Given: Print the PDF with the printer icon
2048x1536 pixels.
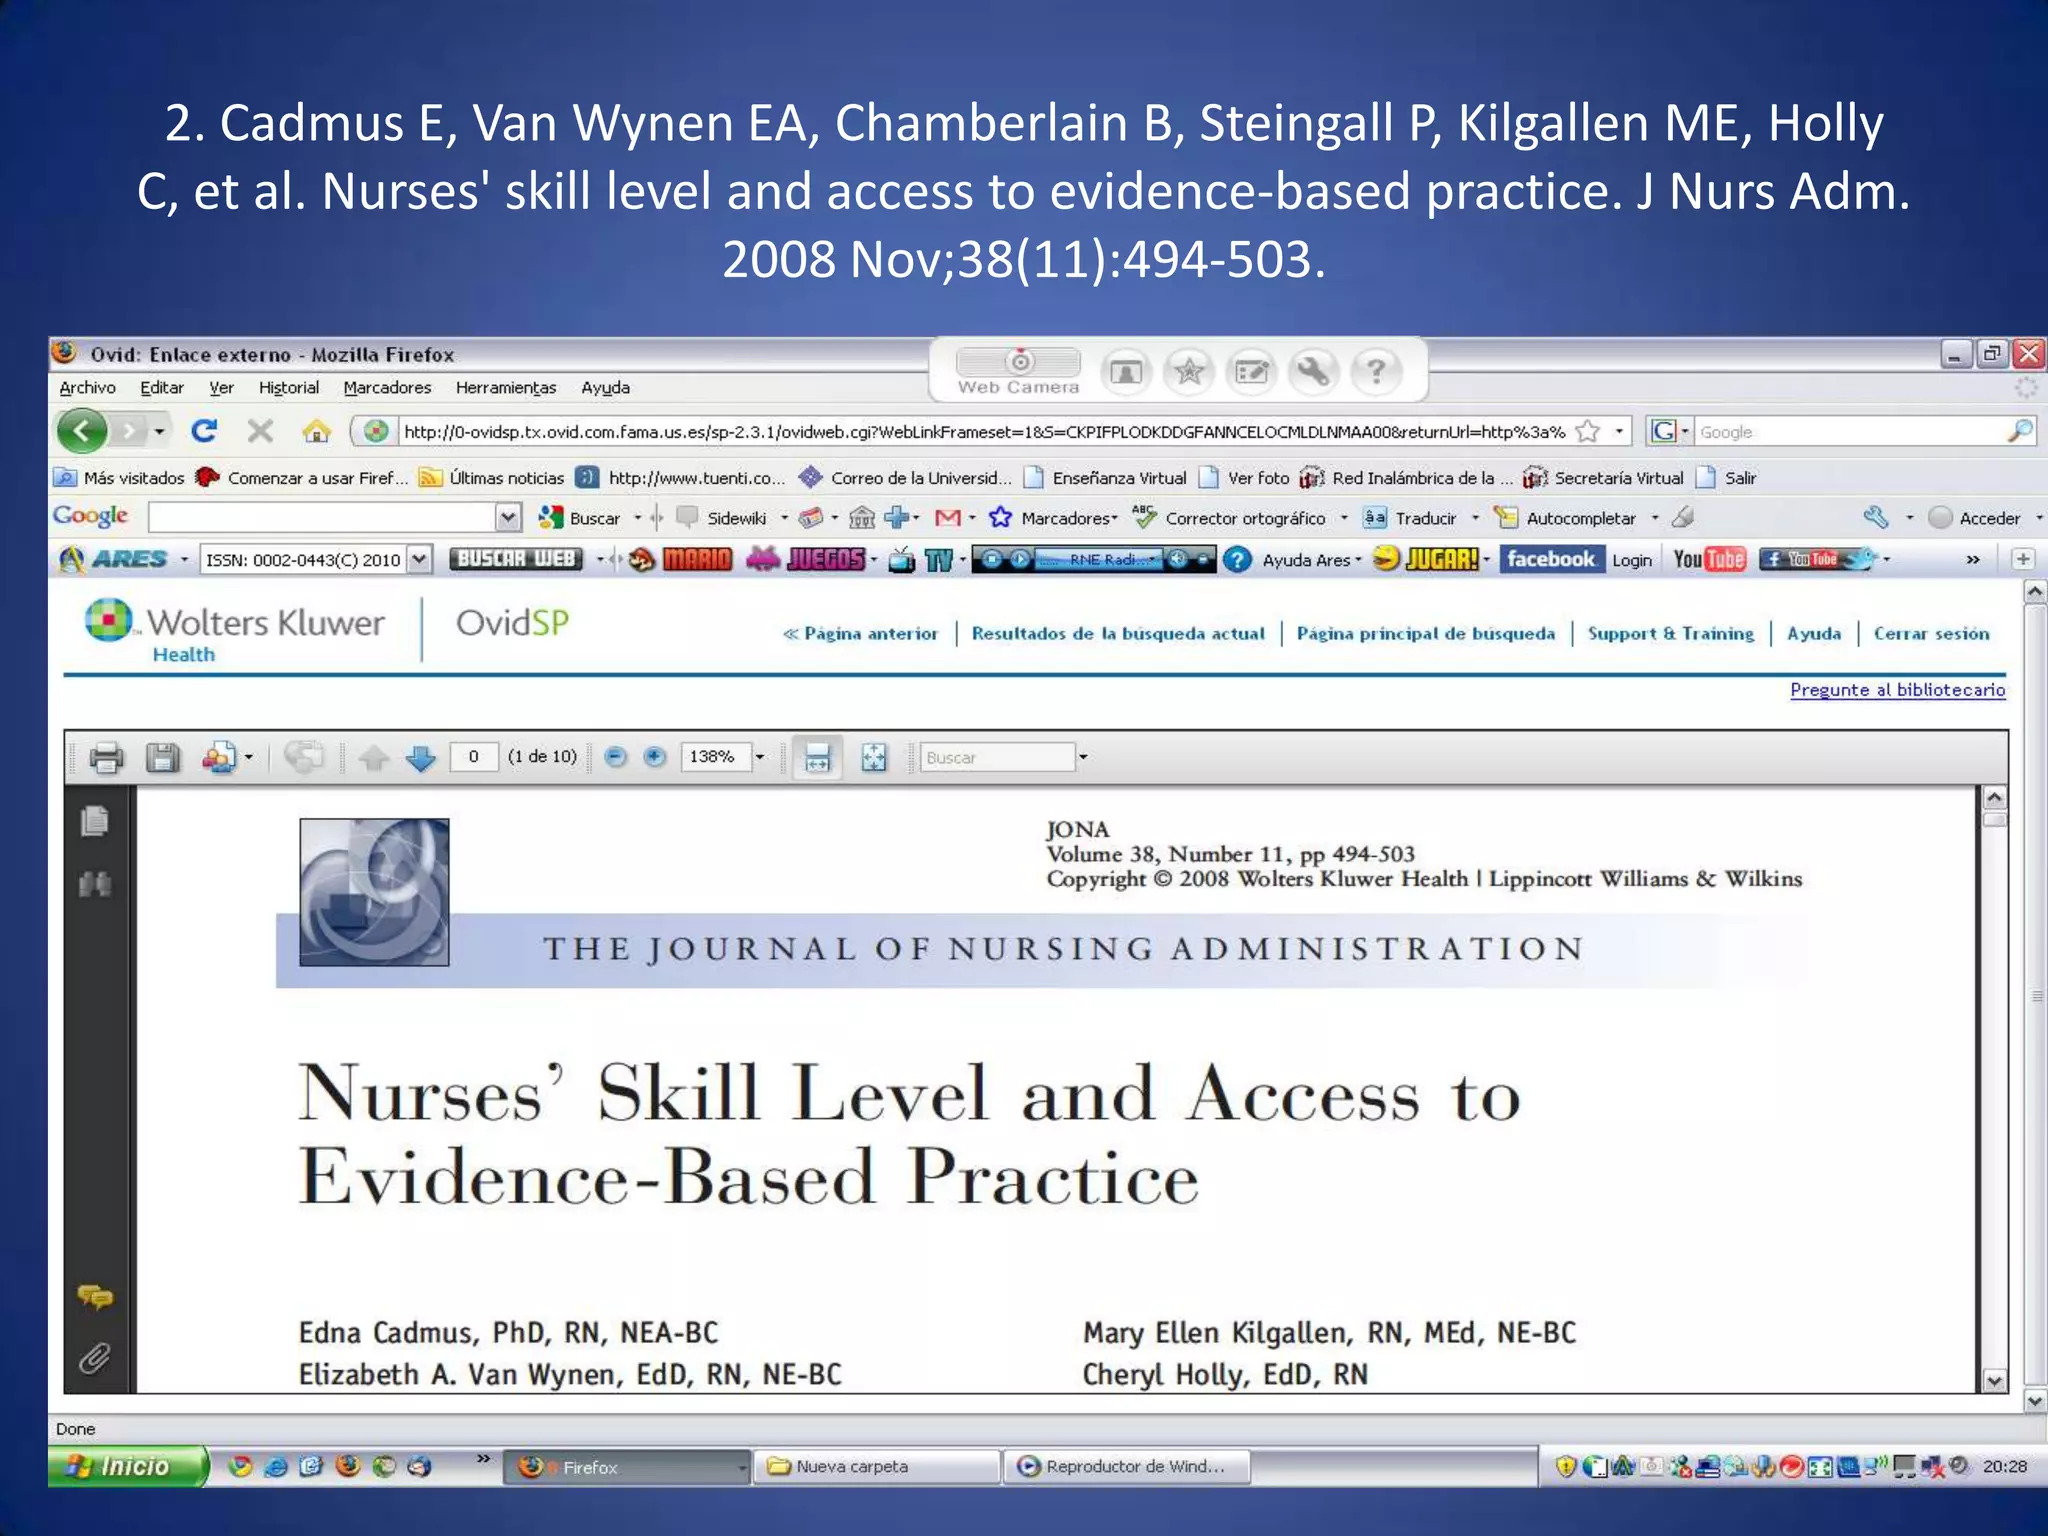Looking at the screenshot, I should click(x=106, y=757).
